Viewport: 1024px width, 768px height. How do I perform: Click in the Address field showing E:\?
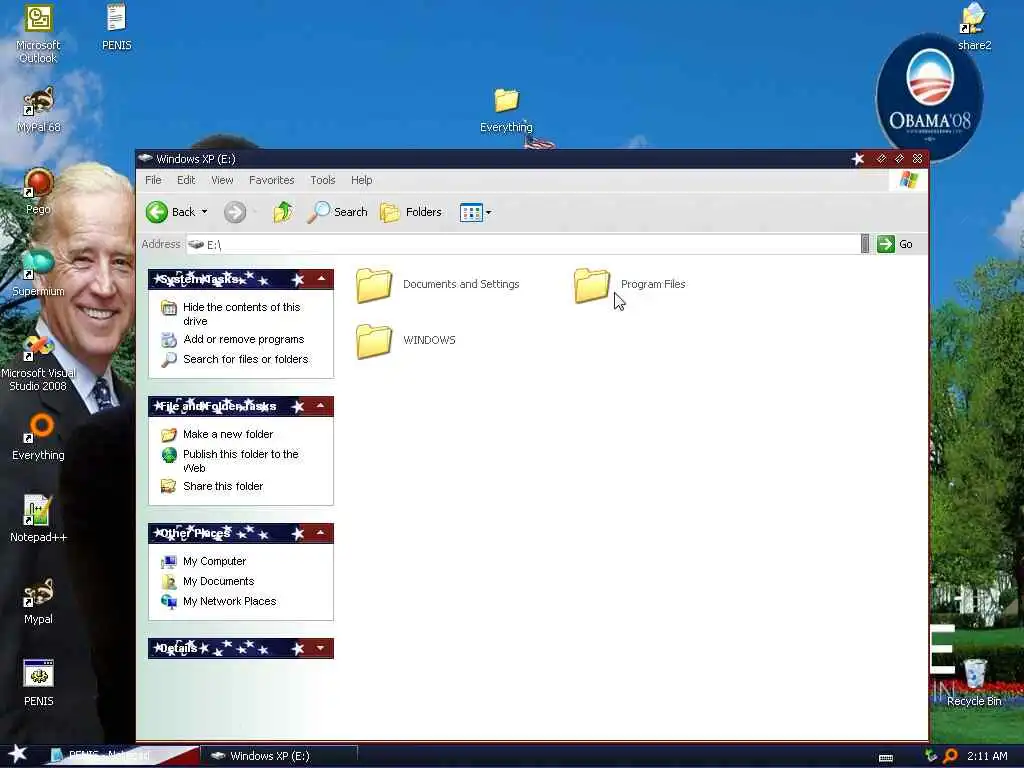coord(522,244)
